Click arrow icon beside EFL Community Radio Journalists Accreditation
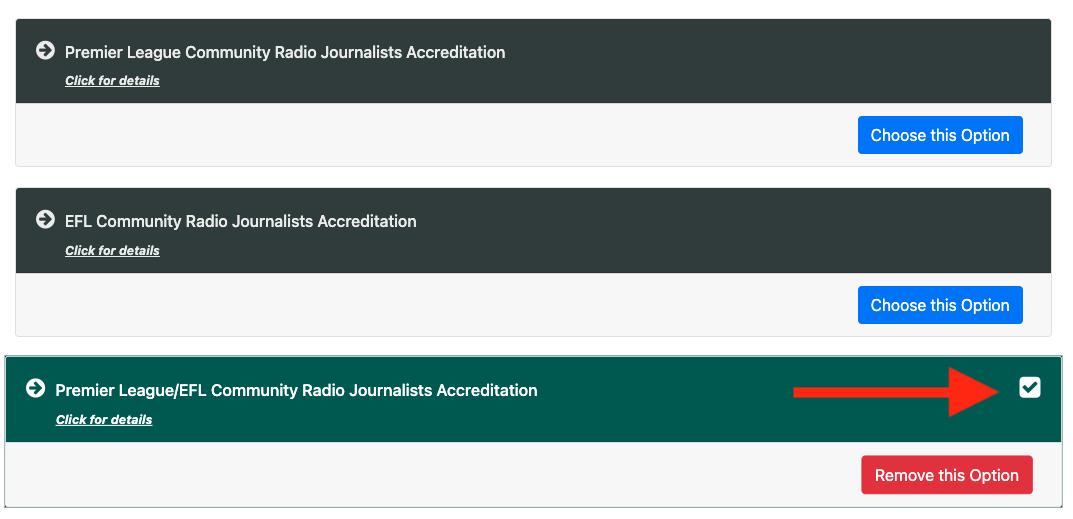The image size is (1073, 519). point(45,220)
